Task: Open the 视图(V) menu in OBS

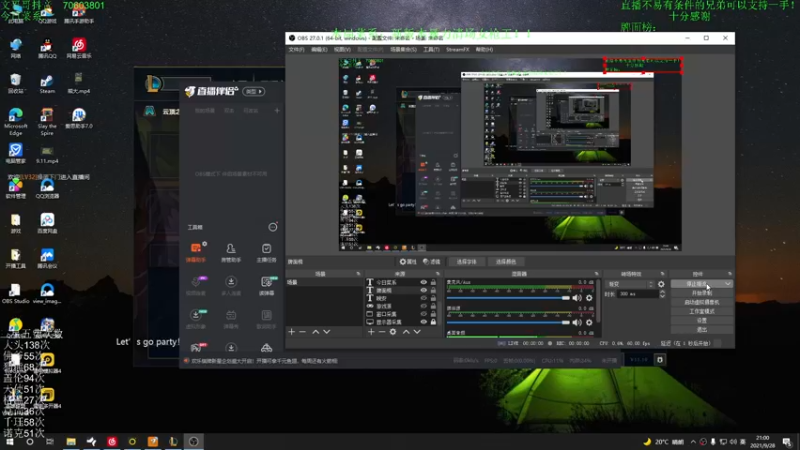Action: (342, 49)
